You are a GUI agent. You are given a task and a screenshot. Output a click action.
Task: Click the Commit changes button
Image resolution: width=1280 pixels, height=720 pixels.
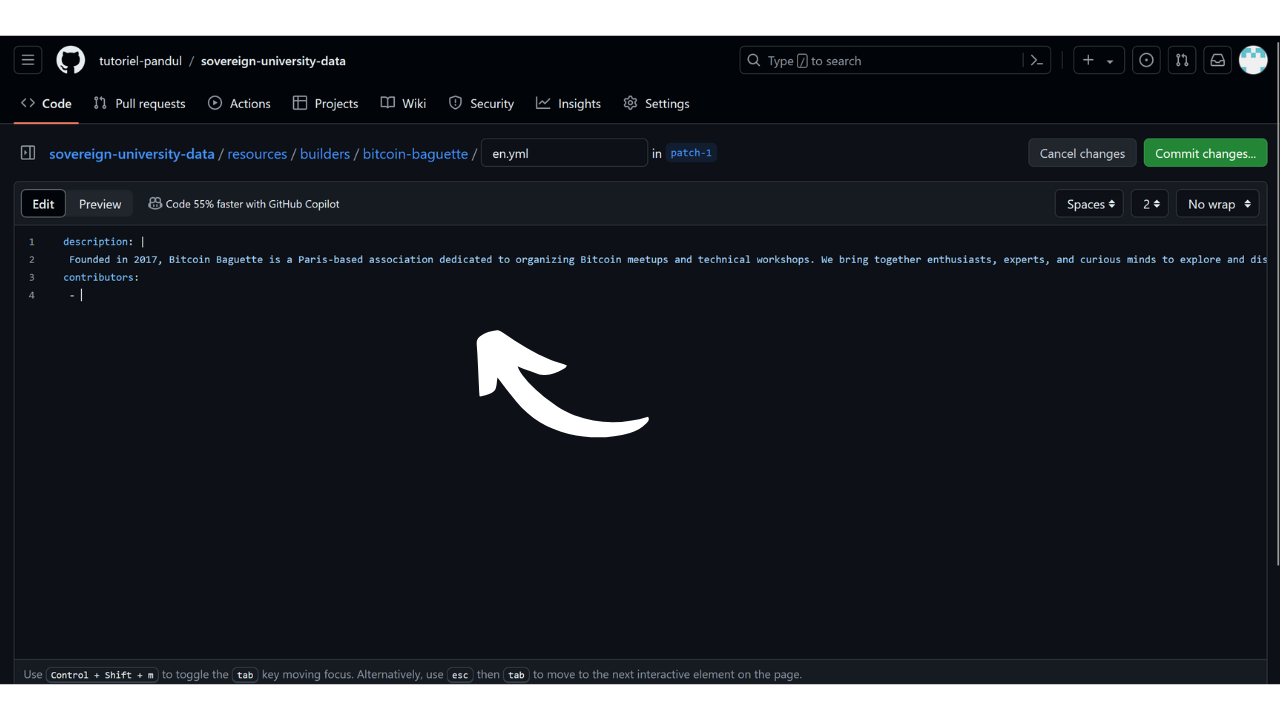(1205, 153)
